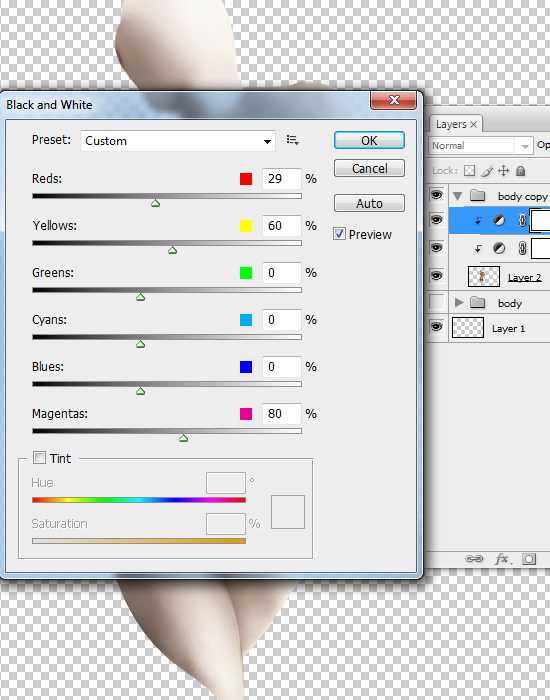550x700 pixels.
Task: Show the body group visibility box
Action: pyautogui.click(x=436, y=302)
